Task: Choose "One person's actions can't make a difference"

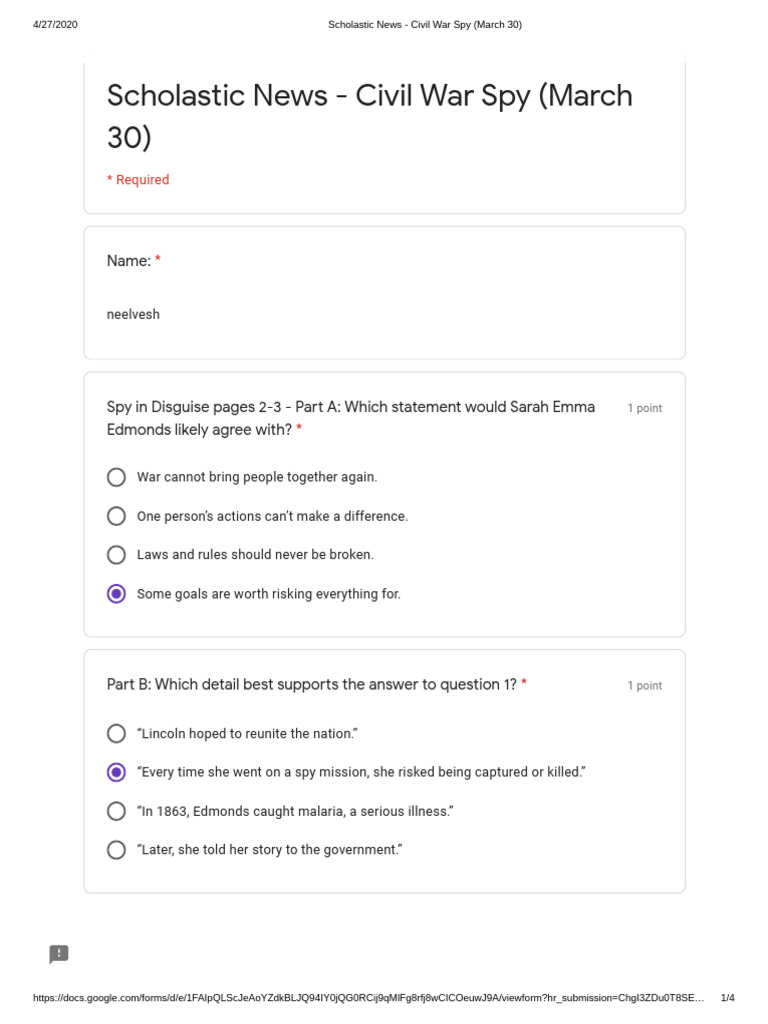Action: 117,516
